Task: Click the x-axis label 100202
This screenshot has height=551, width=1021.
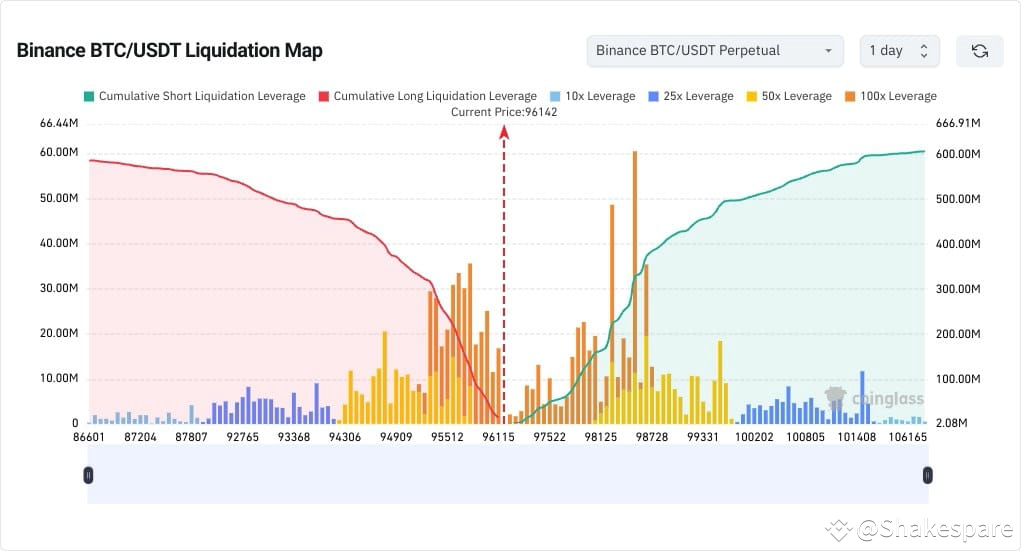Action: pyautogui.click(x=754, y=437)
